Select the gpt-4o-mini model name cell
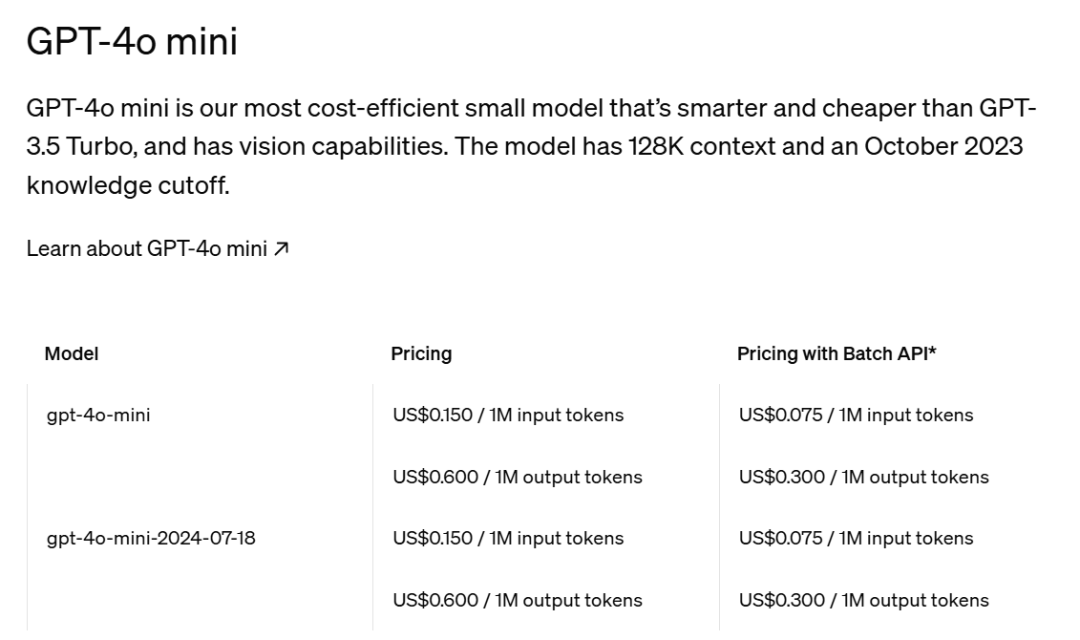Image resolution: width=1080 pixels, height=640 pixels. point(98,415)
